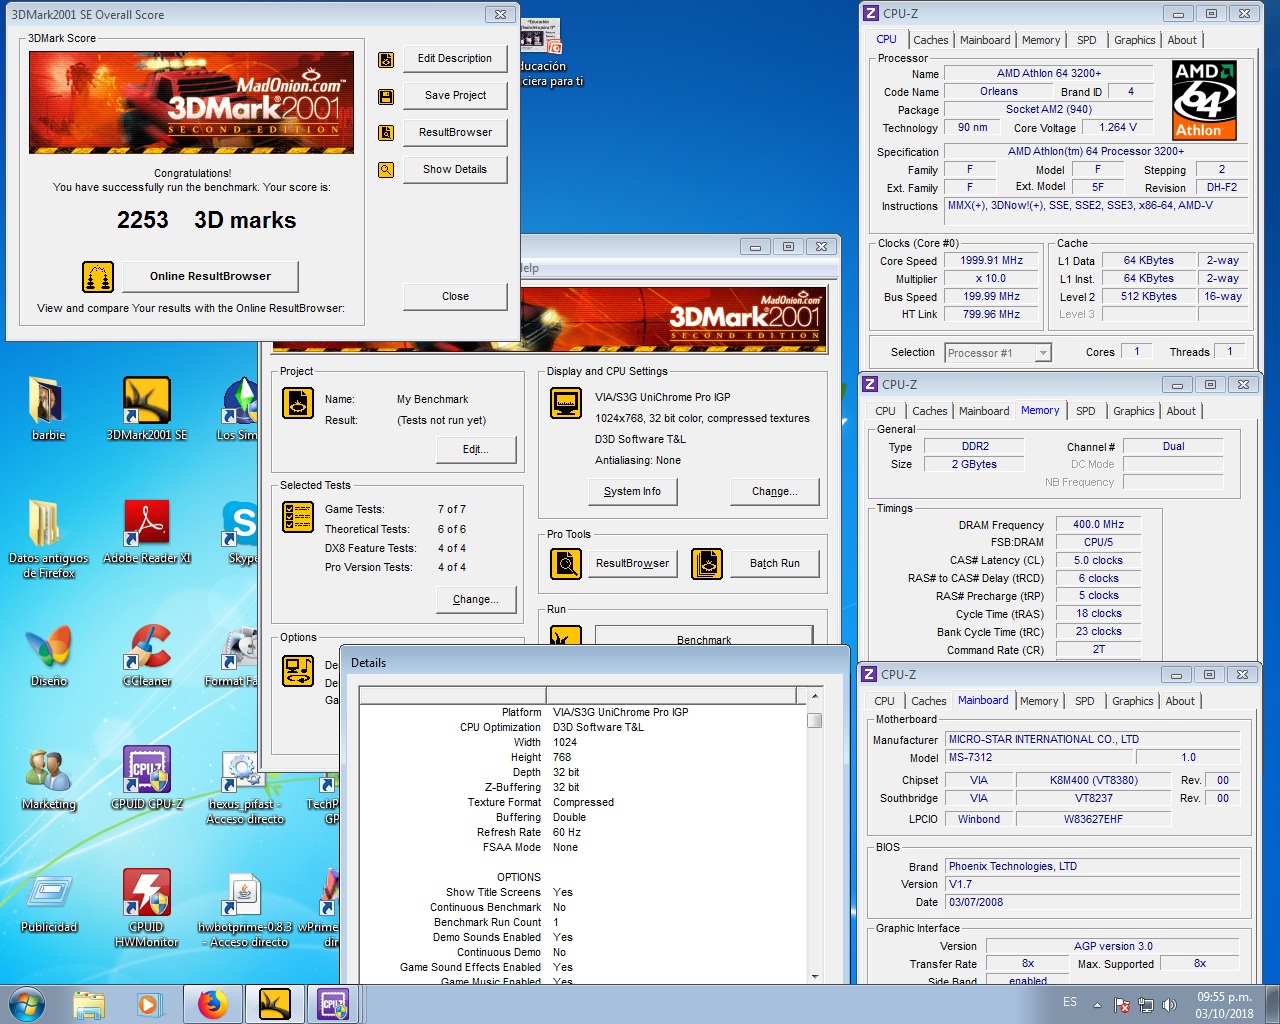Click the DRAM Frequency value 400.0 MHz
The width and height of the screenshot is (1280, 1024).
1098,525
